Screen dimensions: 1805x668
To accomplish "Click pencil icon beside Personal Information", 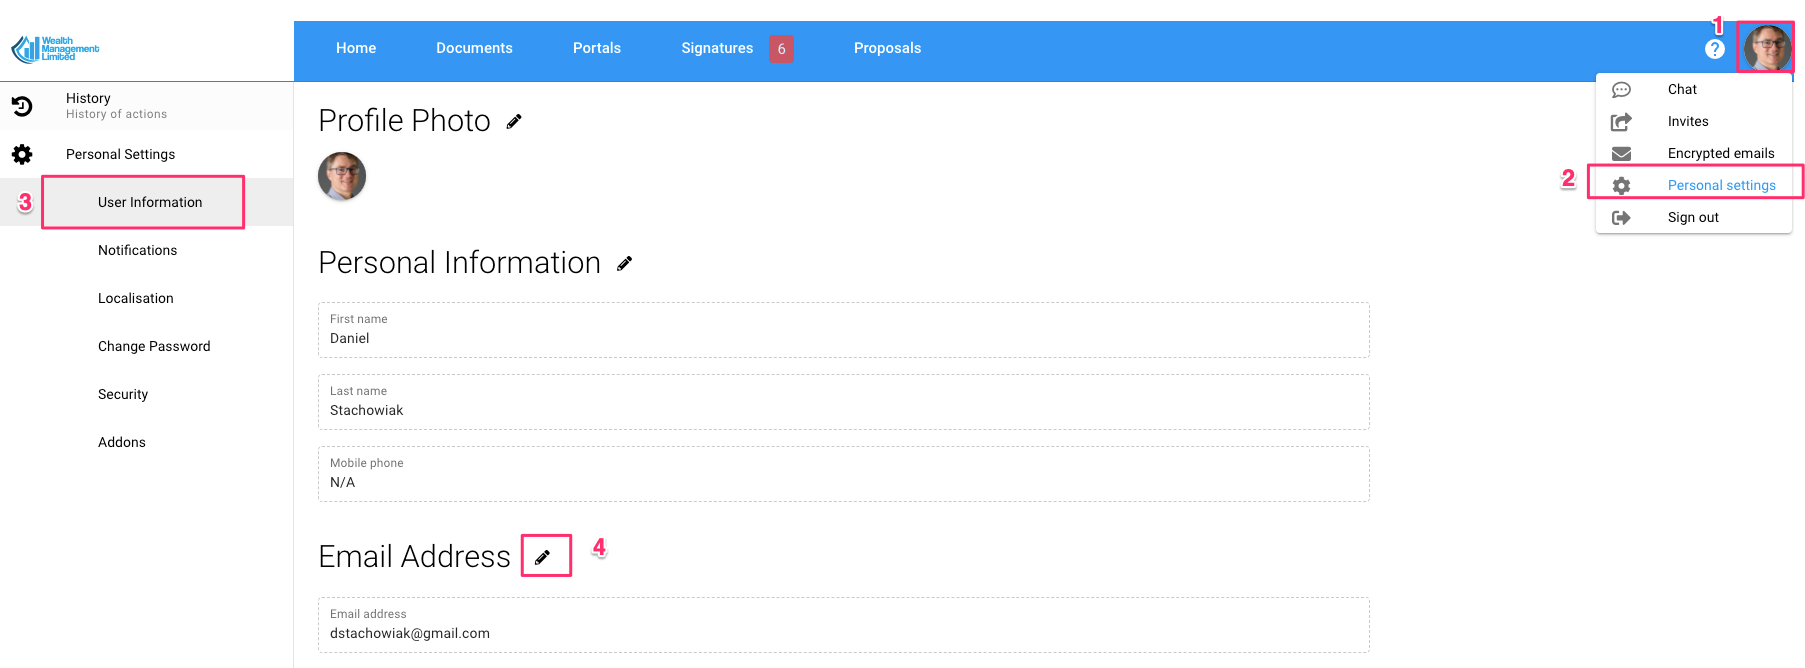I will pos(624,264).
